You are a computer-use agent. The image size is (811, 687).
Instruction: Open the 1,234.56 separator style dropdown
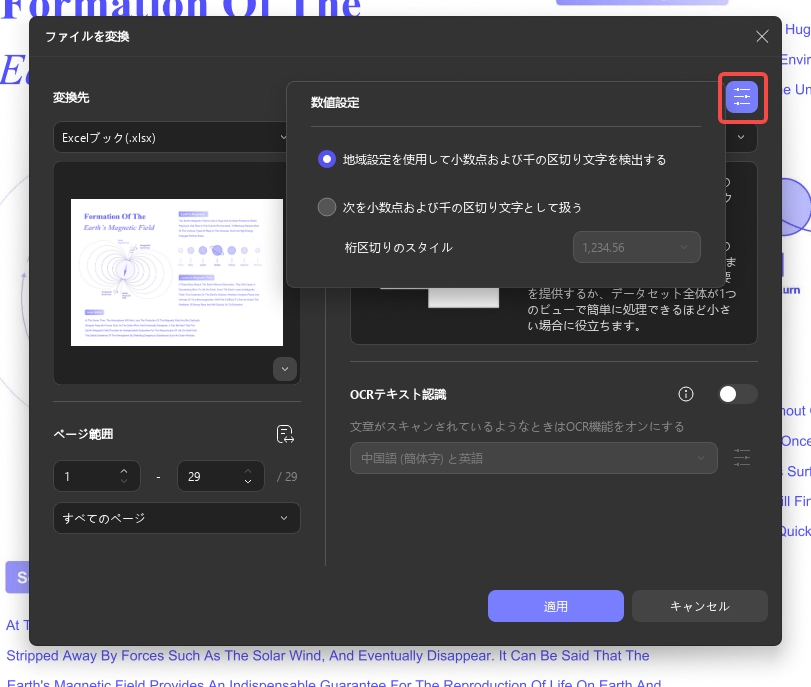[636, 247]
